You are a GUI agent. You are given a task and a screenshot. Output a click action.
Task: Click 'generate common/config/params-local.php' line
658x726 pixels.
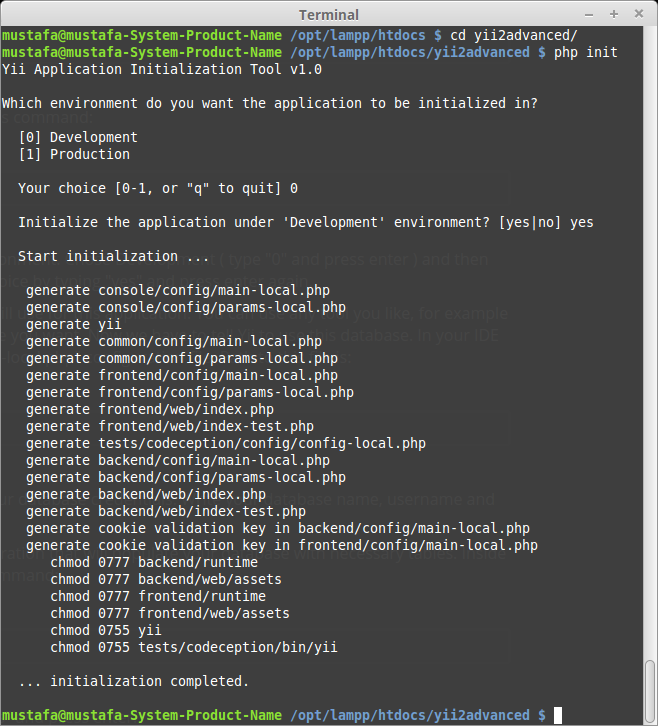click(182, 358)
